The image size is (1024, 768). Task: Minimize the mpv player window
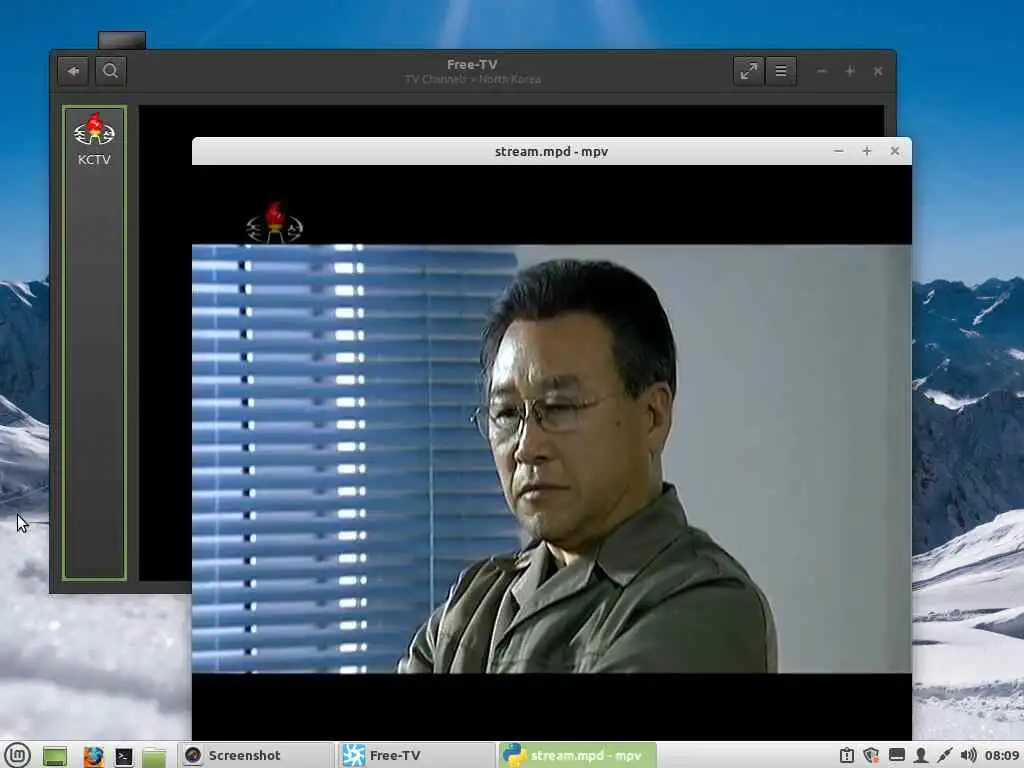pos(839,151)
